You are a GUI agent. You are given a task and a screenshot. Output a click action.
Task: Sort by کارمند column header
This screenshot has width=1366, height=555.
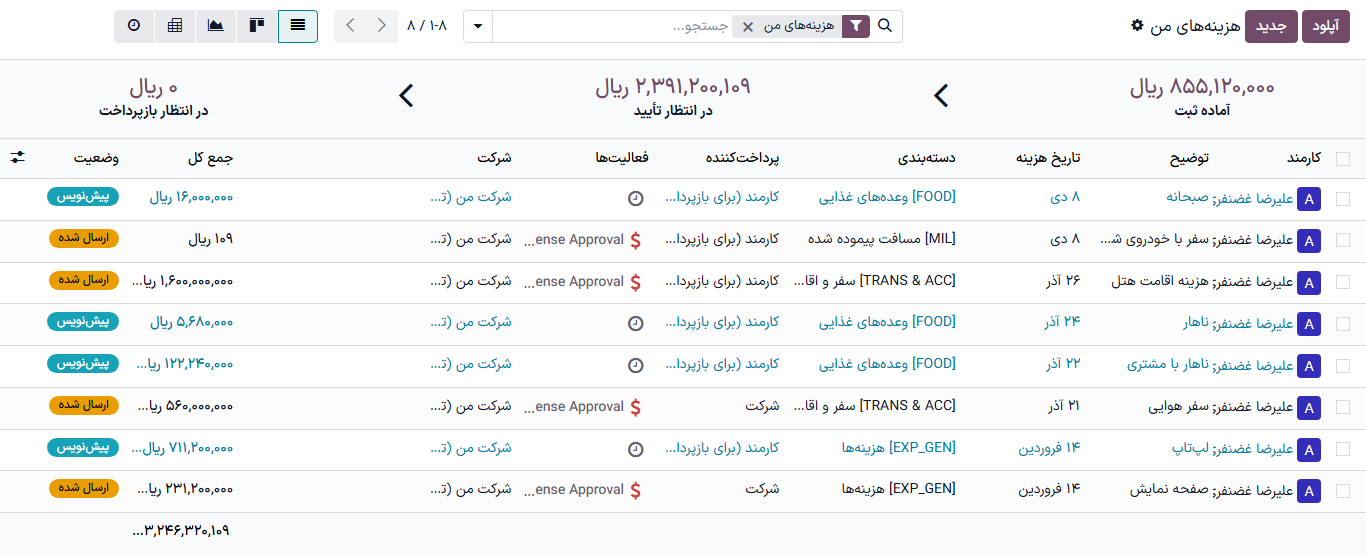pos(1303,158)
